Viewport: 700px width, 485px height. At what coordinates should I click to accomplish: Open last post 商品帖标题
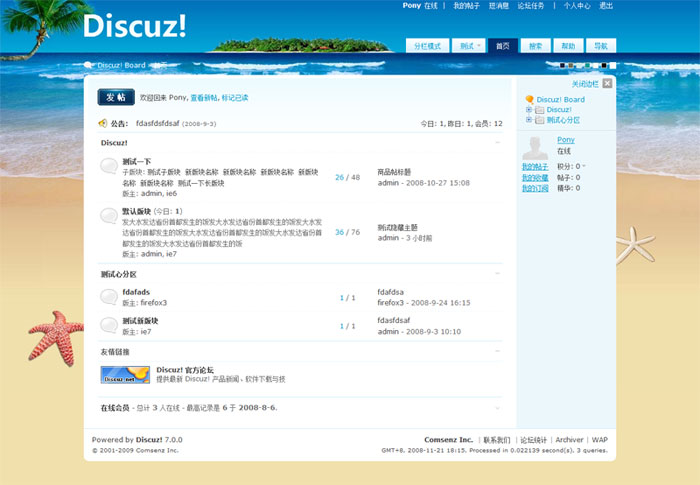(394, 172)
